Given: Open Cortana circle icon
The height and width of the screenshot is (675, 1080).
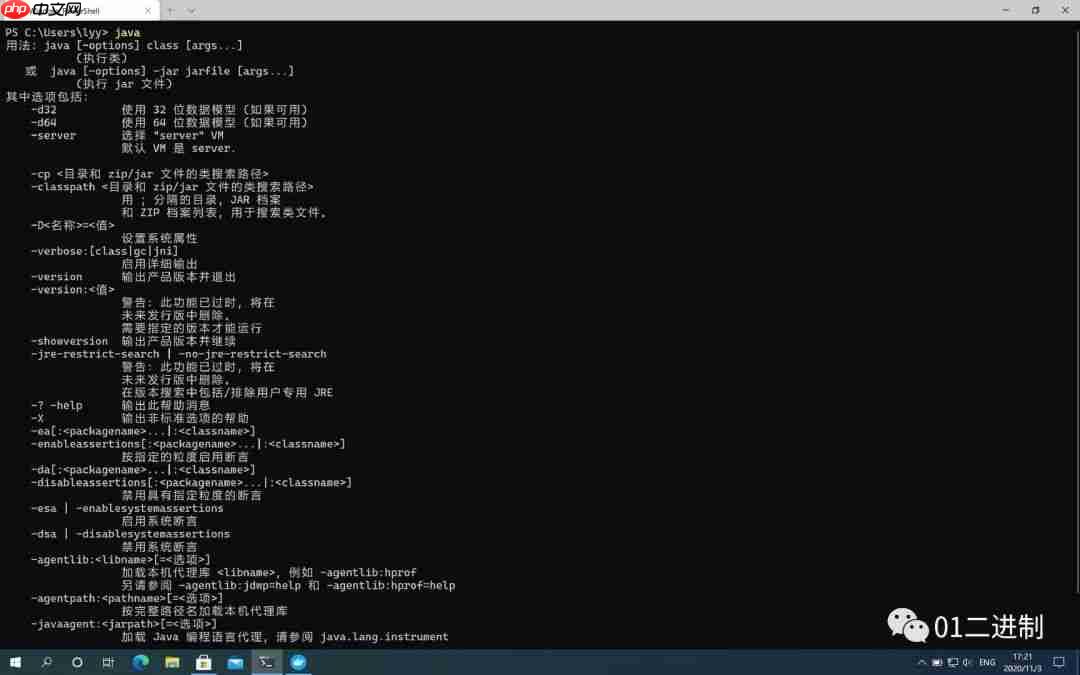Looking at the screenshot, I should (77, 663).
